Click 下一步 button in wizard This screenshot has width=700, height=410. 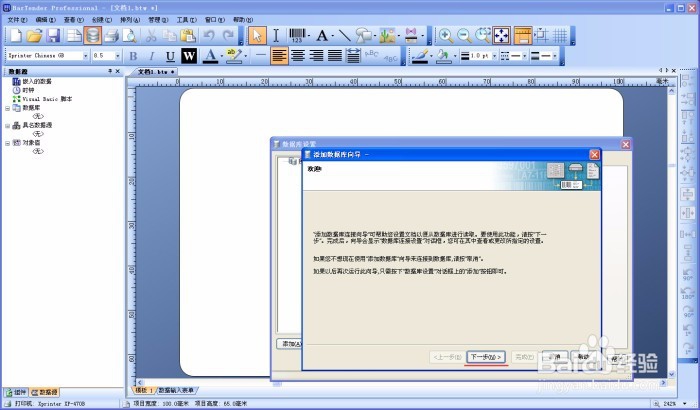[x=486, y=357]
